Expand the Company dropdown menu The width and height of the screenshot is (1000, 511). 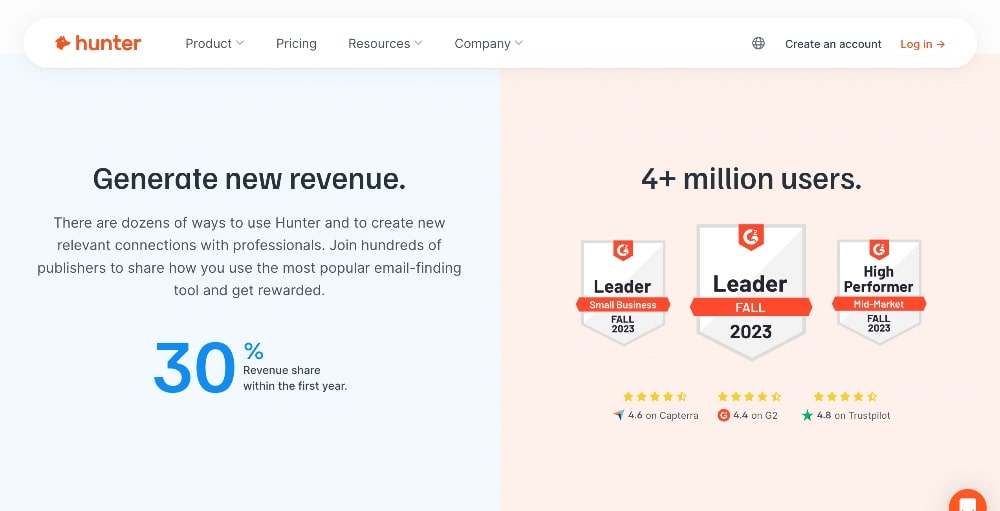(488, 43)
